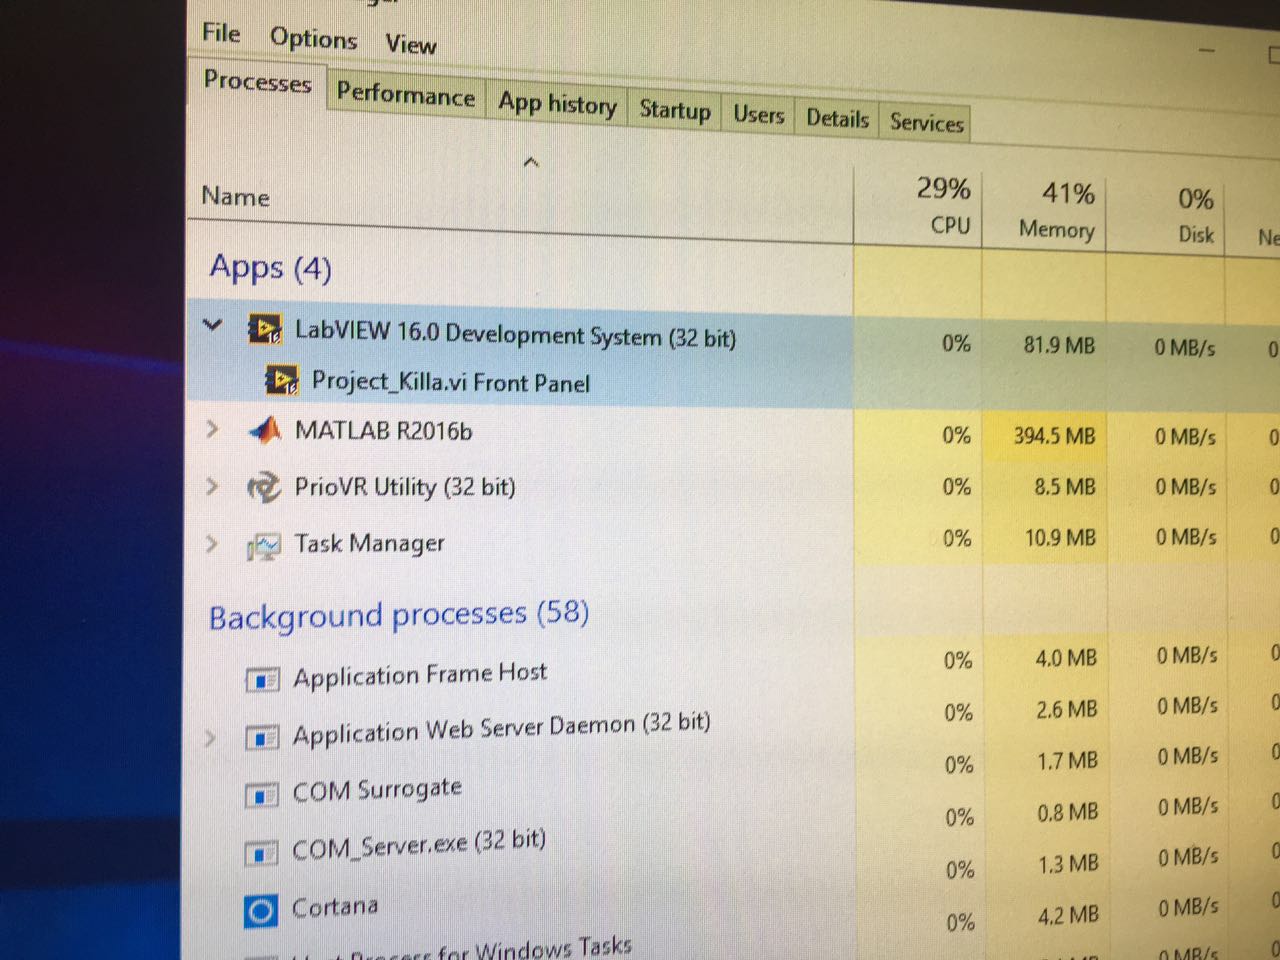Image resolution: width=1280 pixels, height=960 pixels.
Task: Click the 2.6 MB memory value
Action: 1067,709
